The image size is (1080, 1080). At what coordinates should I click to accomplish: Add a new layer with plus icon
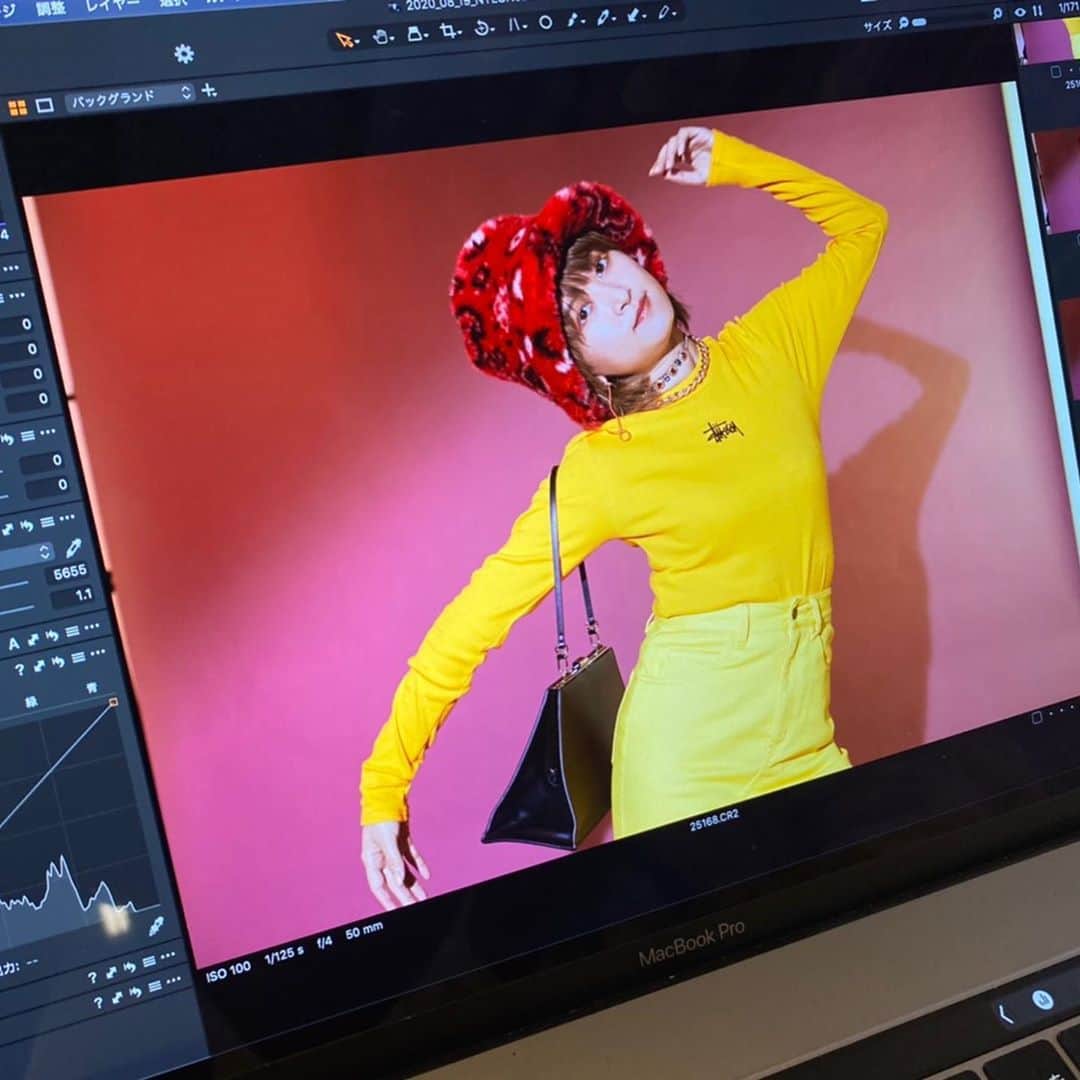[209, 90]
